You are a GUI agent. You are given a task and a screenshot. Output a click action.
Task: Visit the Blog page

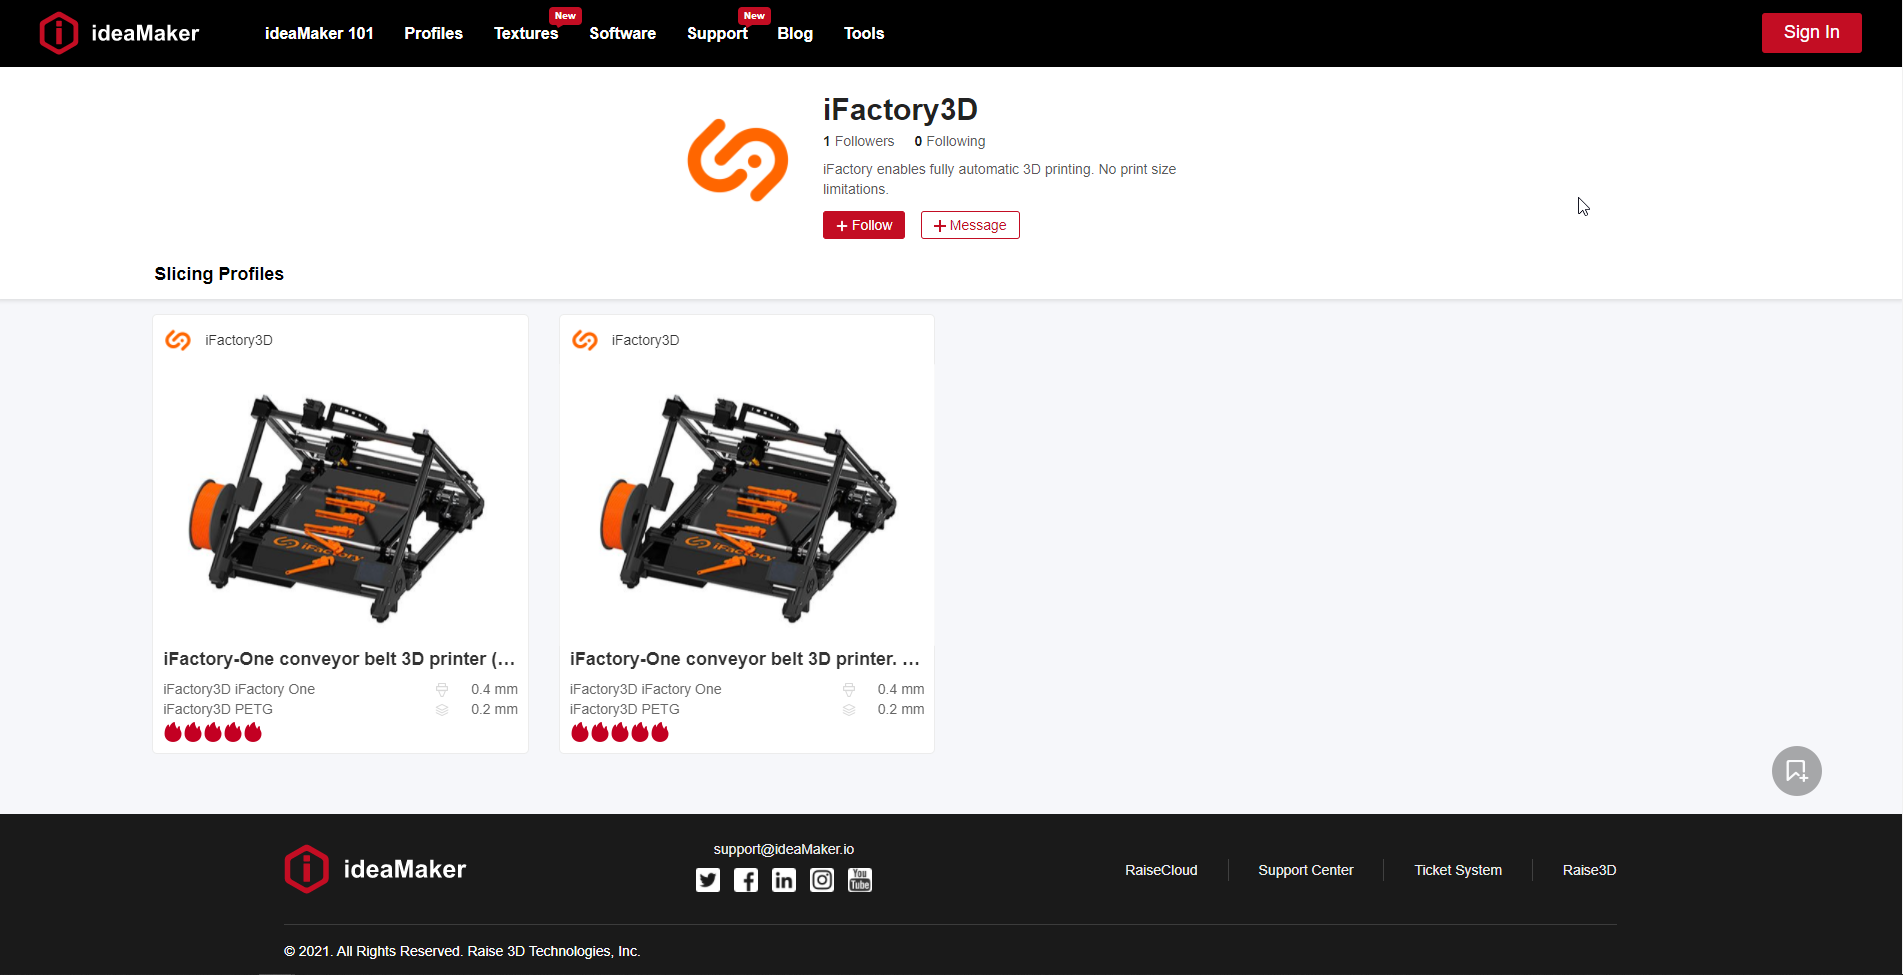tap(795, 33)
